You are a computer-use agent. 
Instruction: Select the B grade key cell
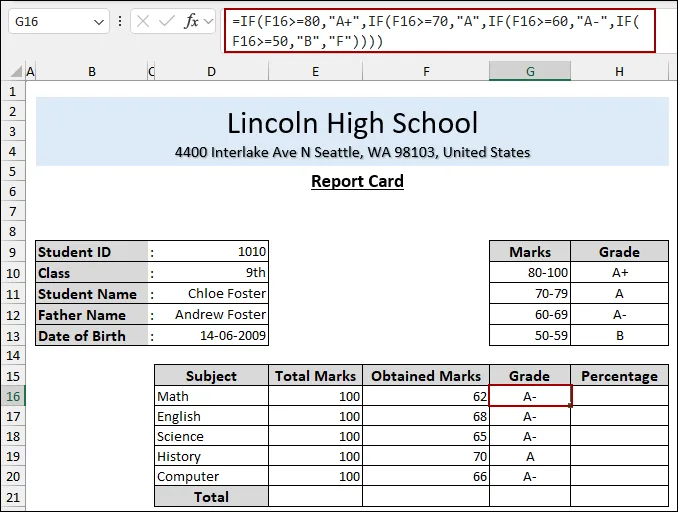pyautogui.click(x=619, y=336)
